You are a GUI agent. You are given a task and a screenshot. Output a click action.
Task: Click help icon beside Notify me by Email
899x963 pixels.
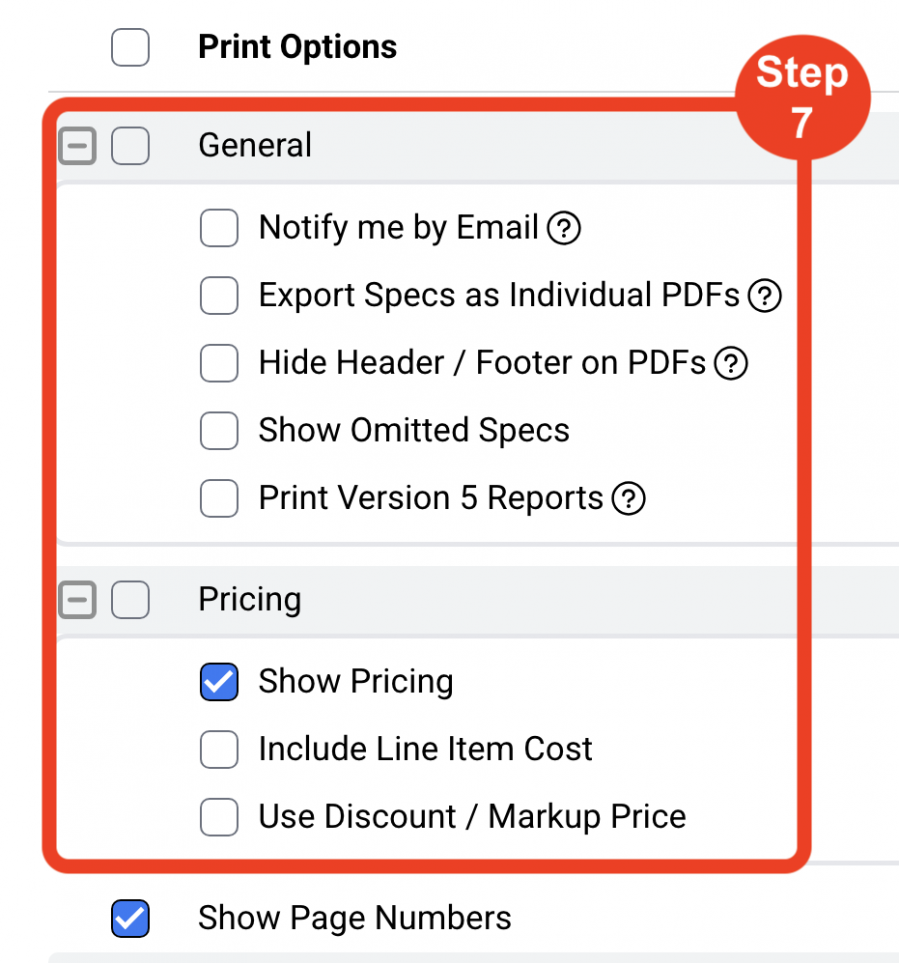(x=564, y=229)
